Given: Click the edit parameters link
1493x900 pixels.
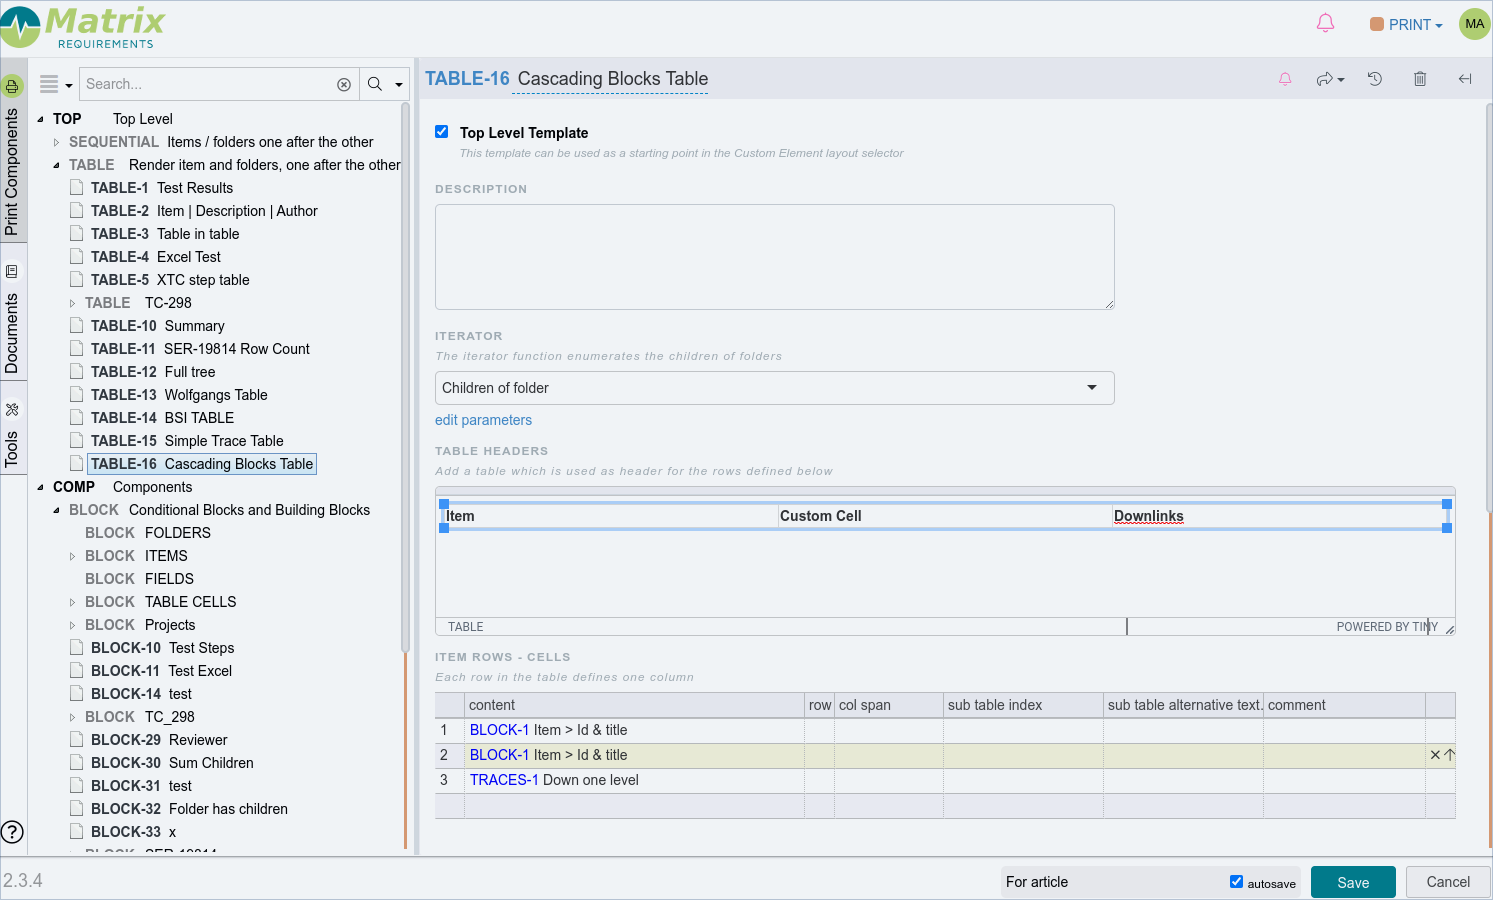Looking at the screenshot, I should [483, 420].
